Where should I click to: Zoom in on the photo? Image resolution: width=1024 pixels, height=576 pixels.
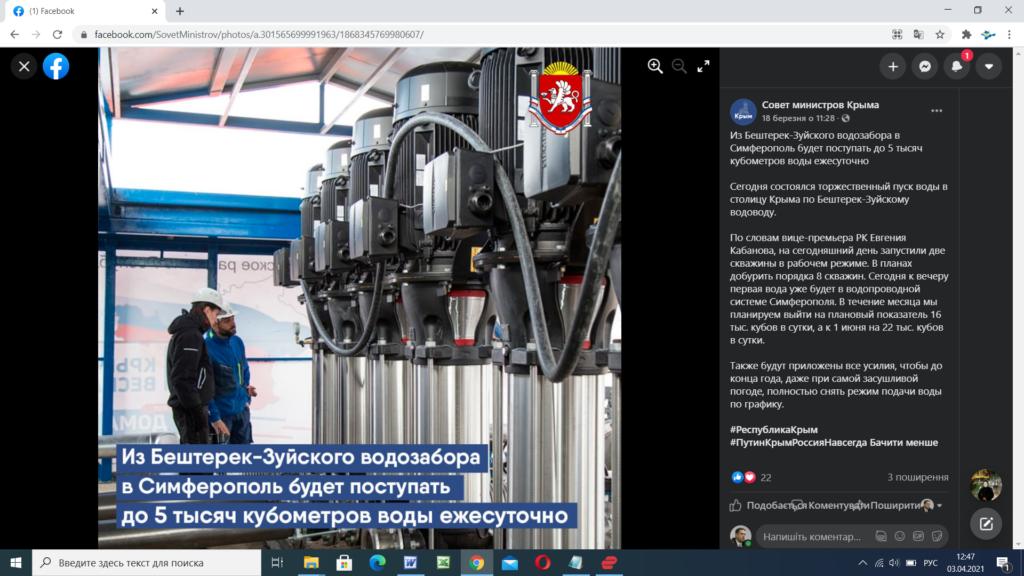pos(655,66)
